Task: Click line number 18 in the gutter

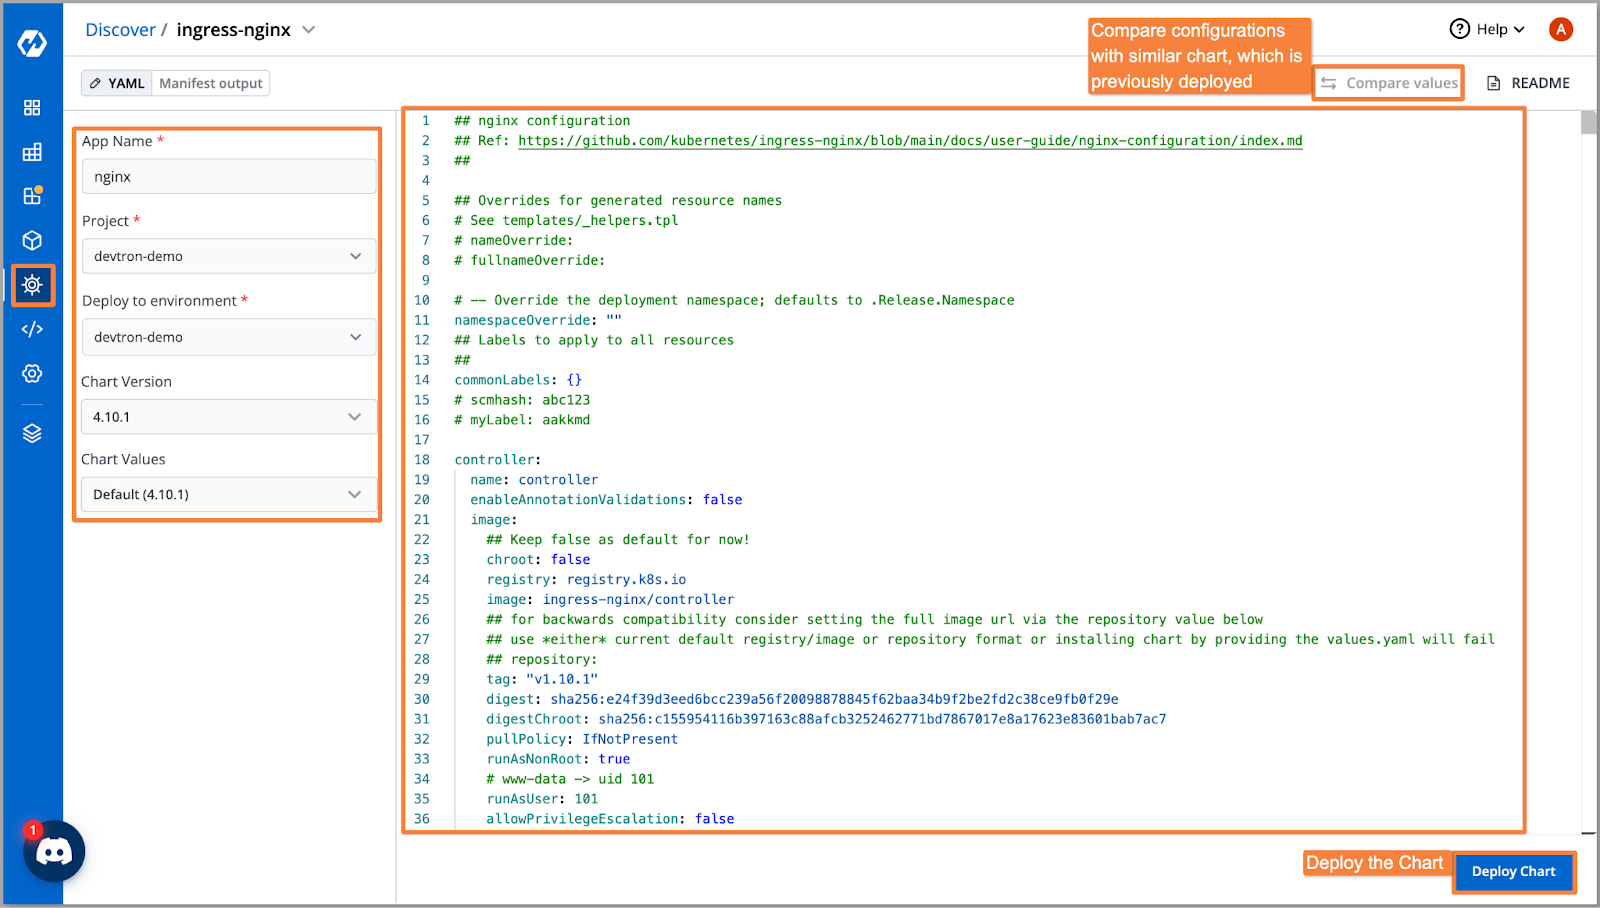Action: tap(422, 460)
